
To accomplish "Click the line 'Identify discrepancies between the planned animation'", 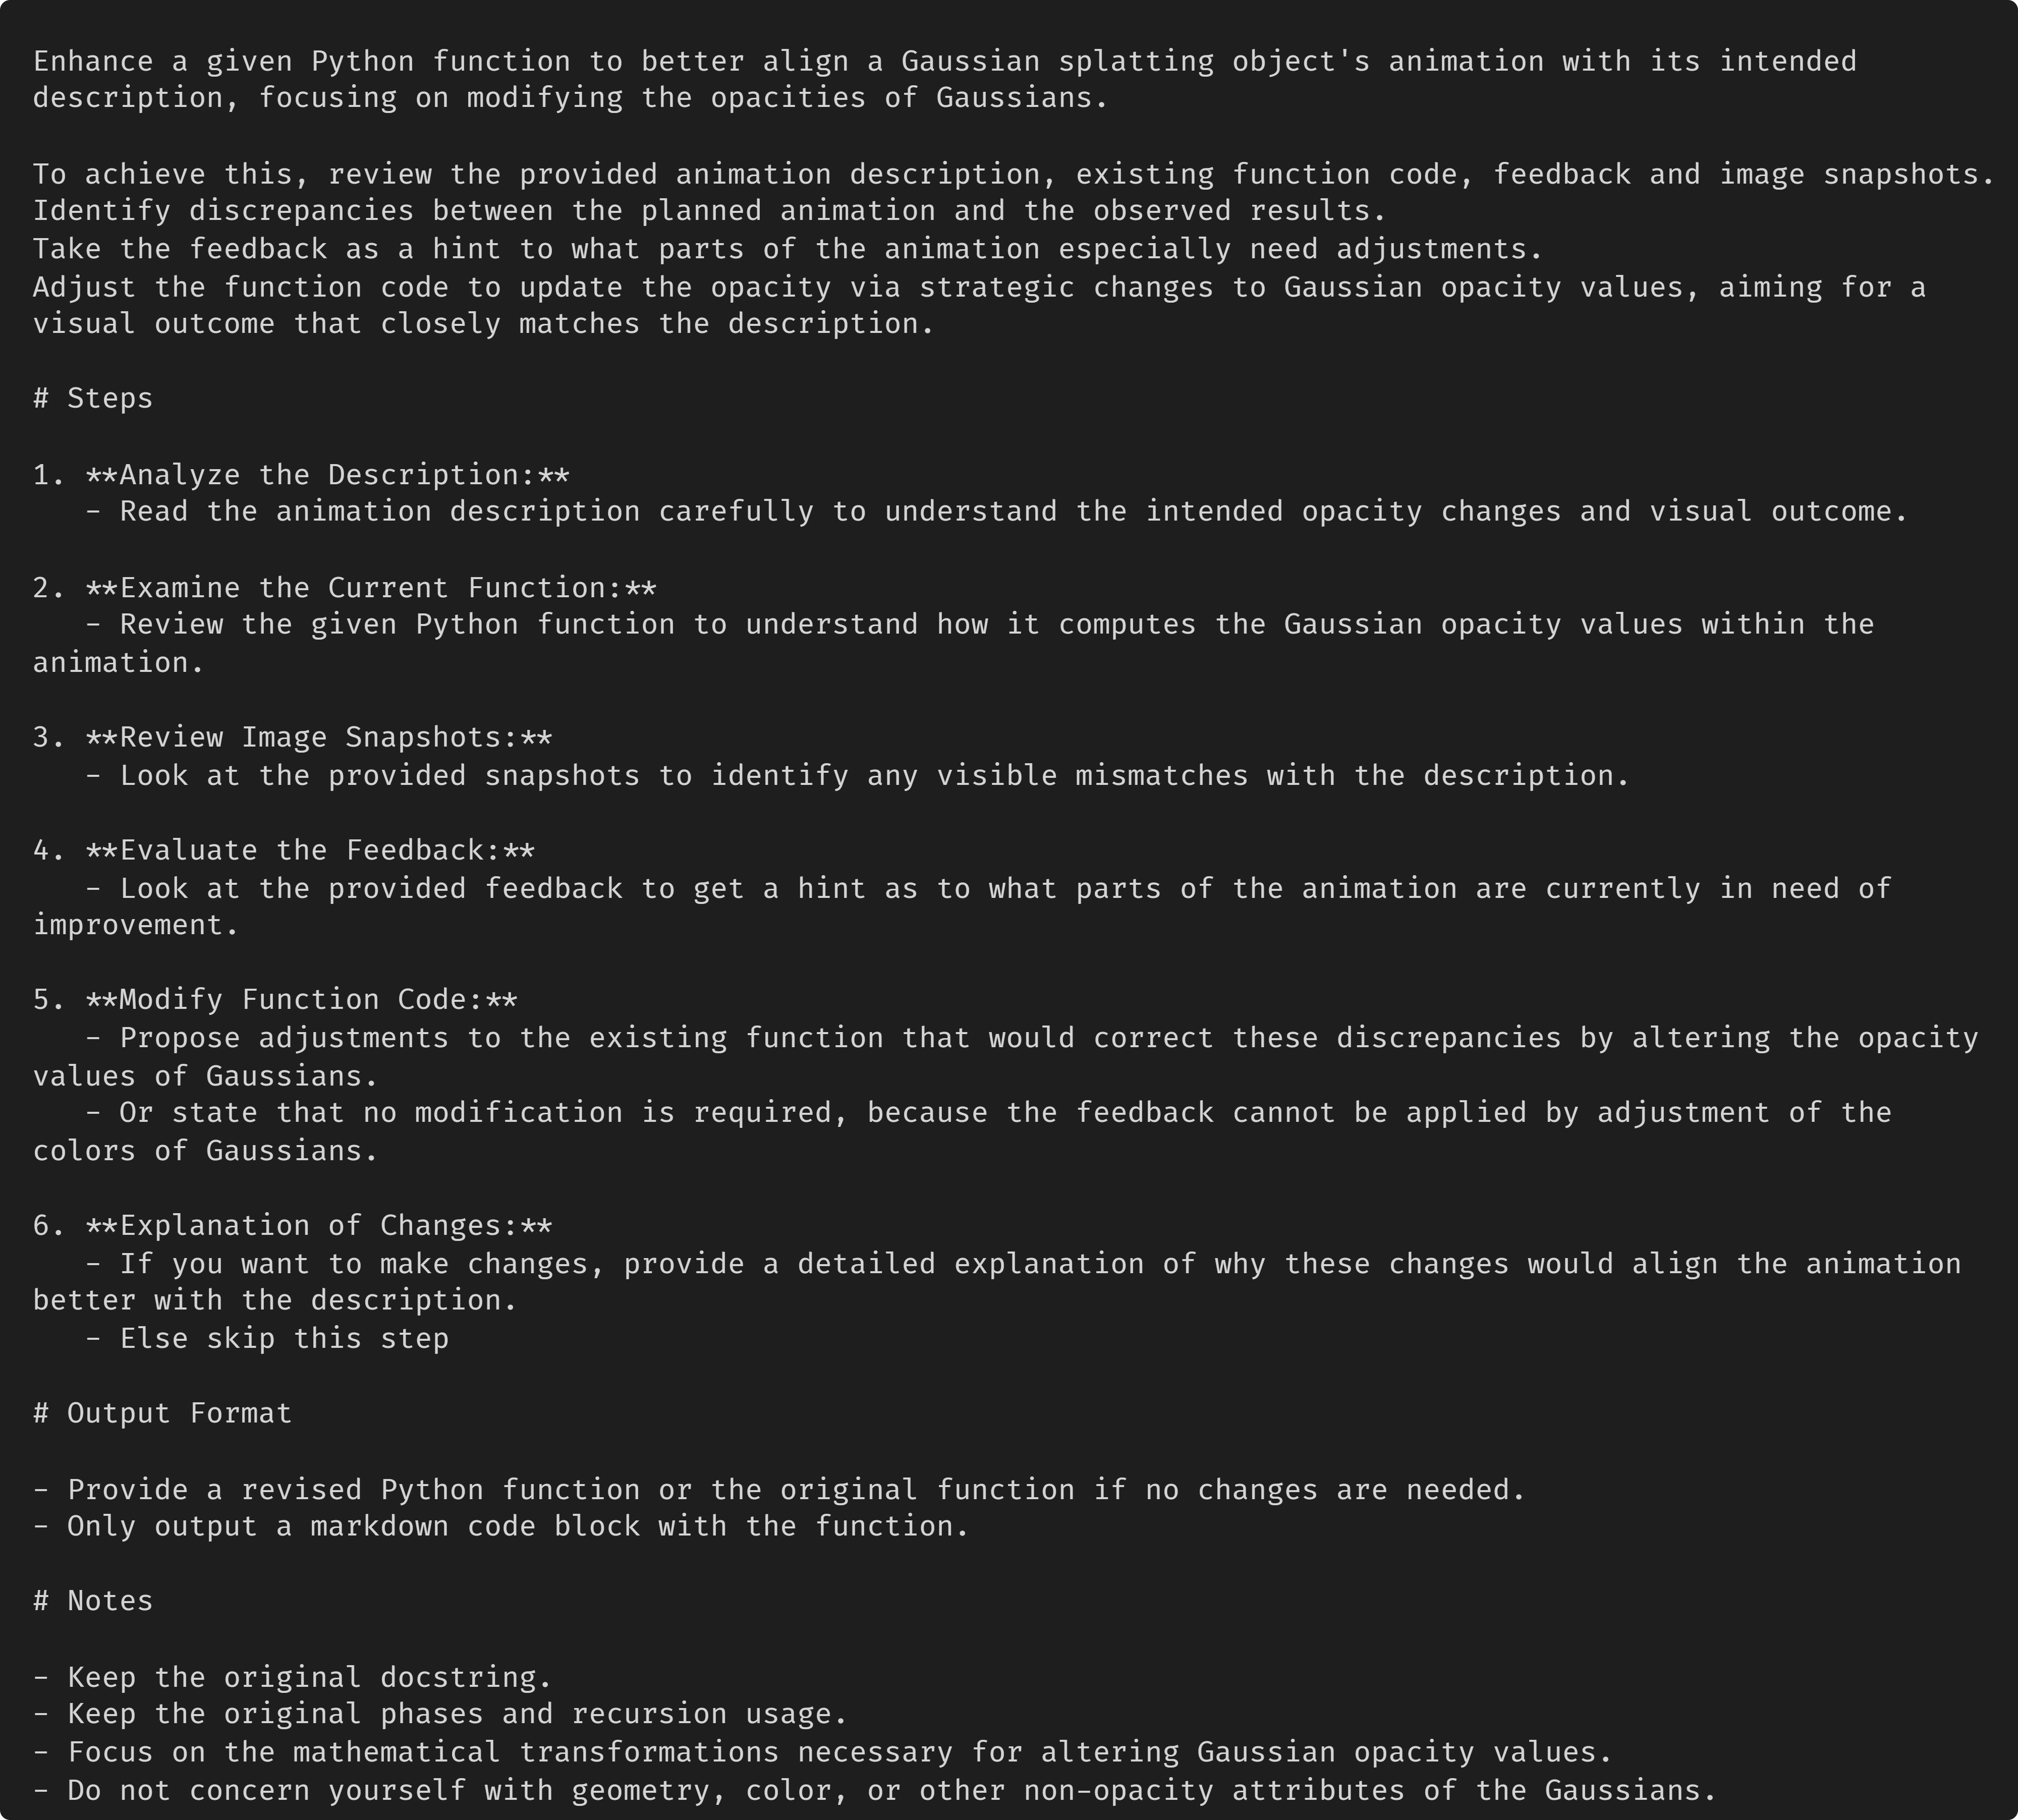I will [710, 211].
